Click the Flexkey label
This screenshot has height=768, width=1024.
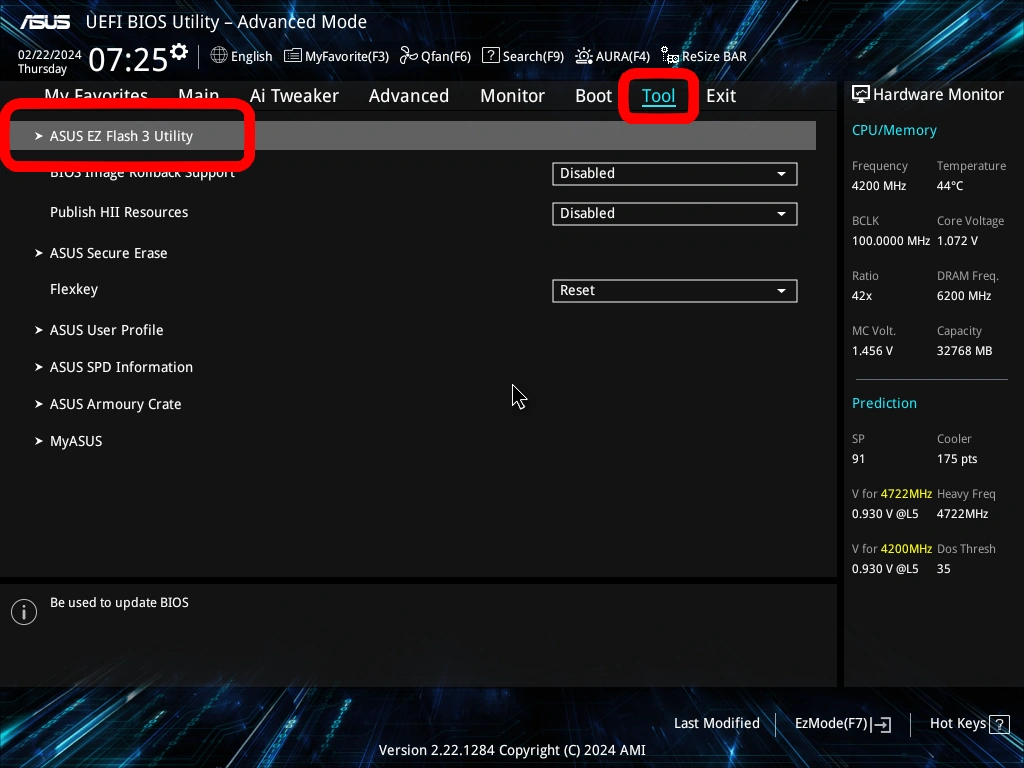click(74, 289)
